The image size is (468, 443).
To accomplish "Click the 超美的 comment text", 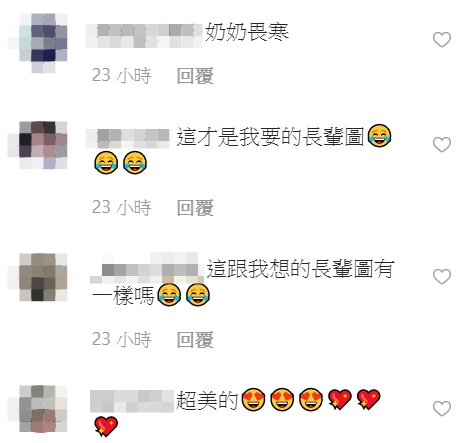I will click(207, 400).
